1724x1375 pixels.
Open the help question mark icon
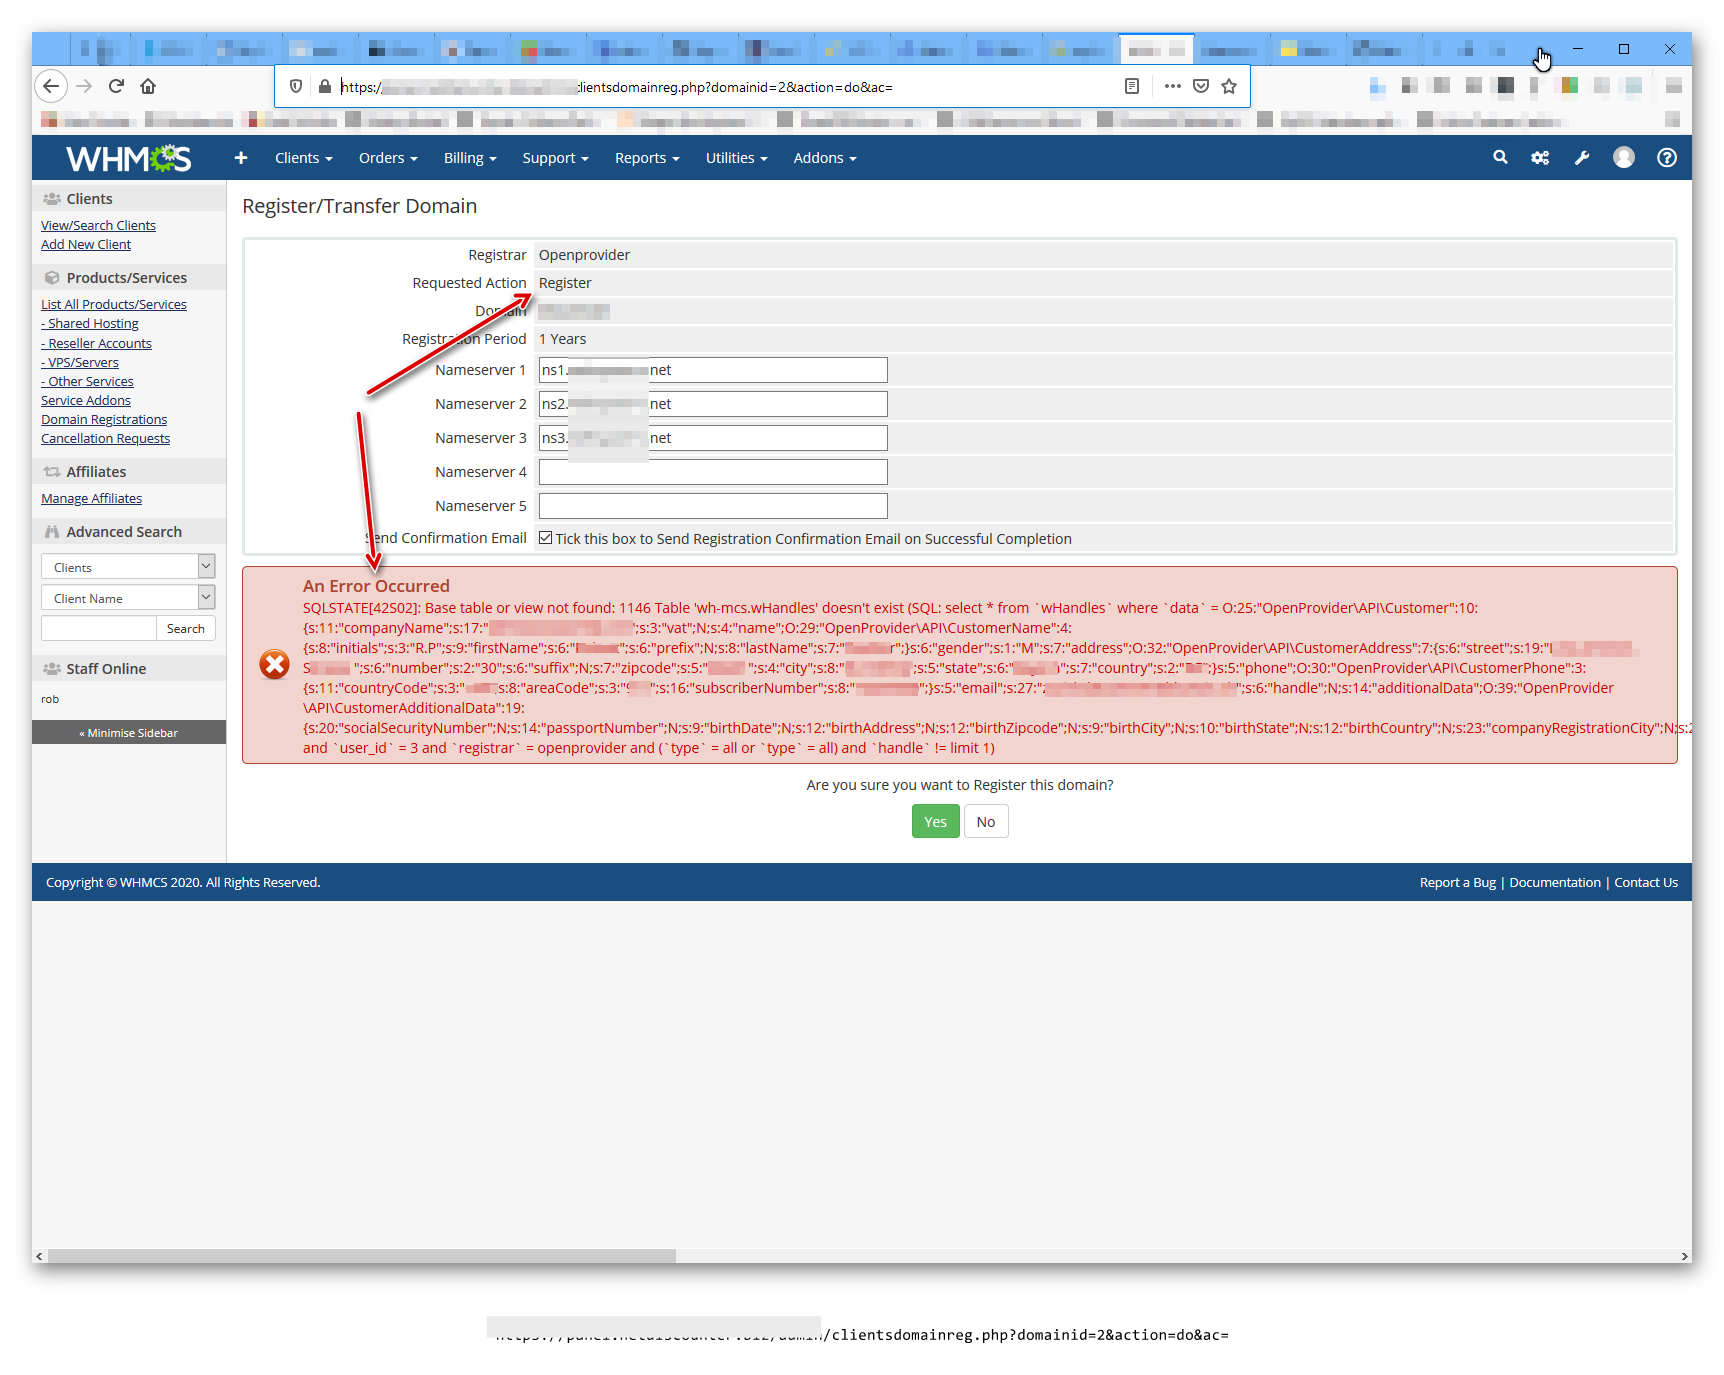click(x=1666, y=157)
